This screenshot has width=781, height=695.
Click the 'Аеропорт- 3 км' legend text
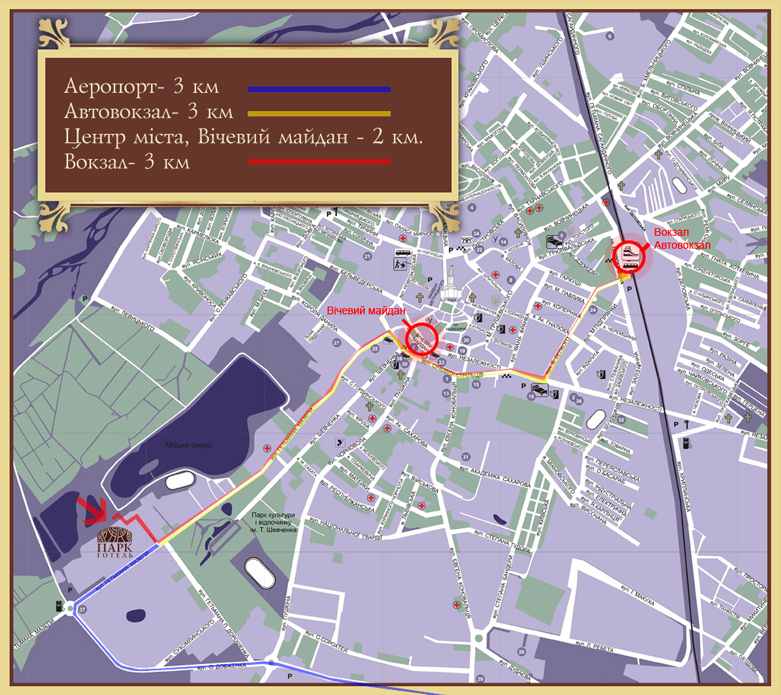[x=141, y=87]
